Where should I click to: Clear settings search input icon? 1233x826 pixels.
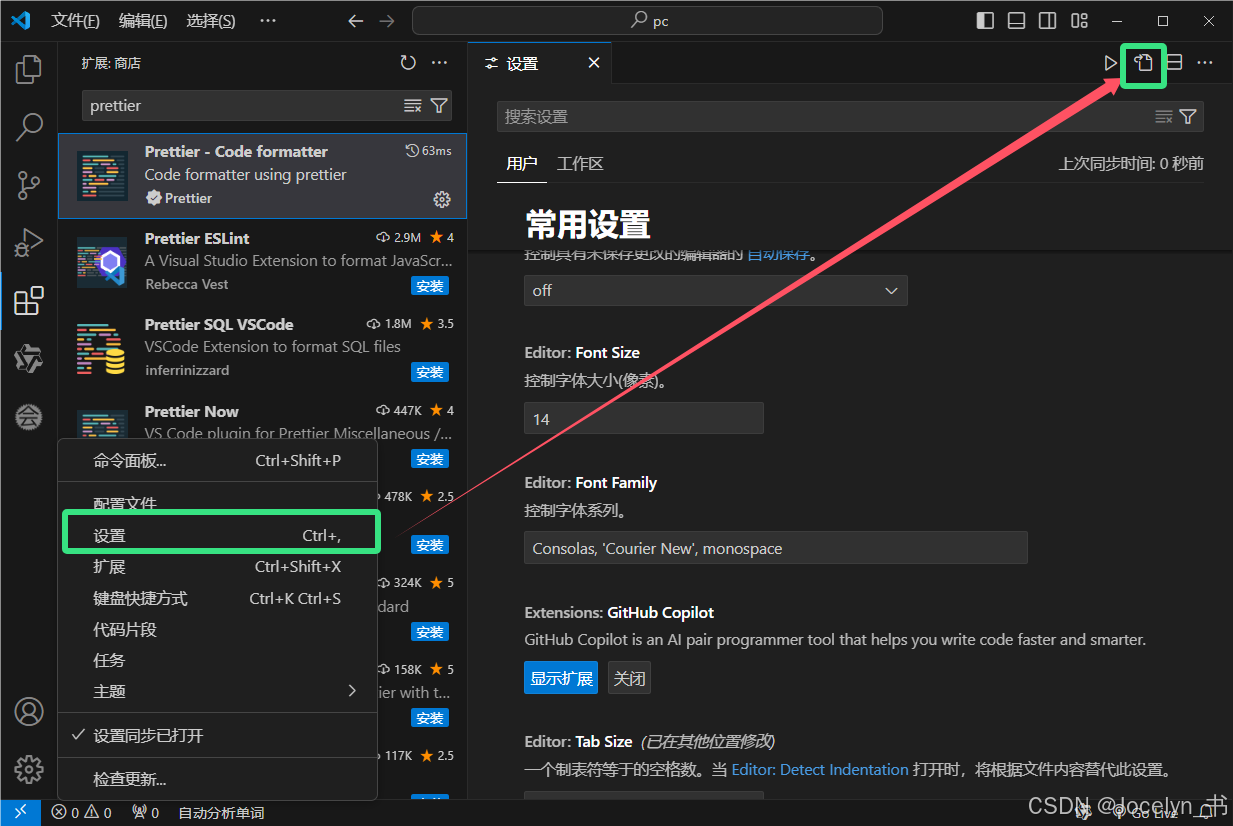pos(1164,117)
